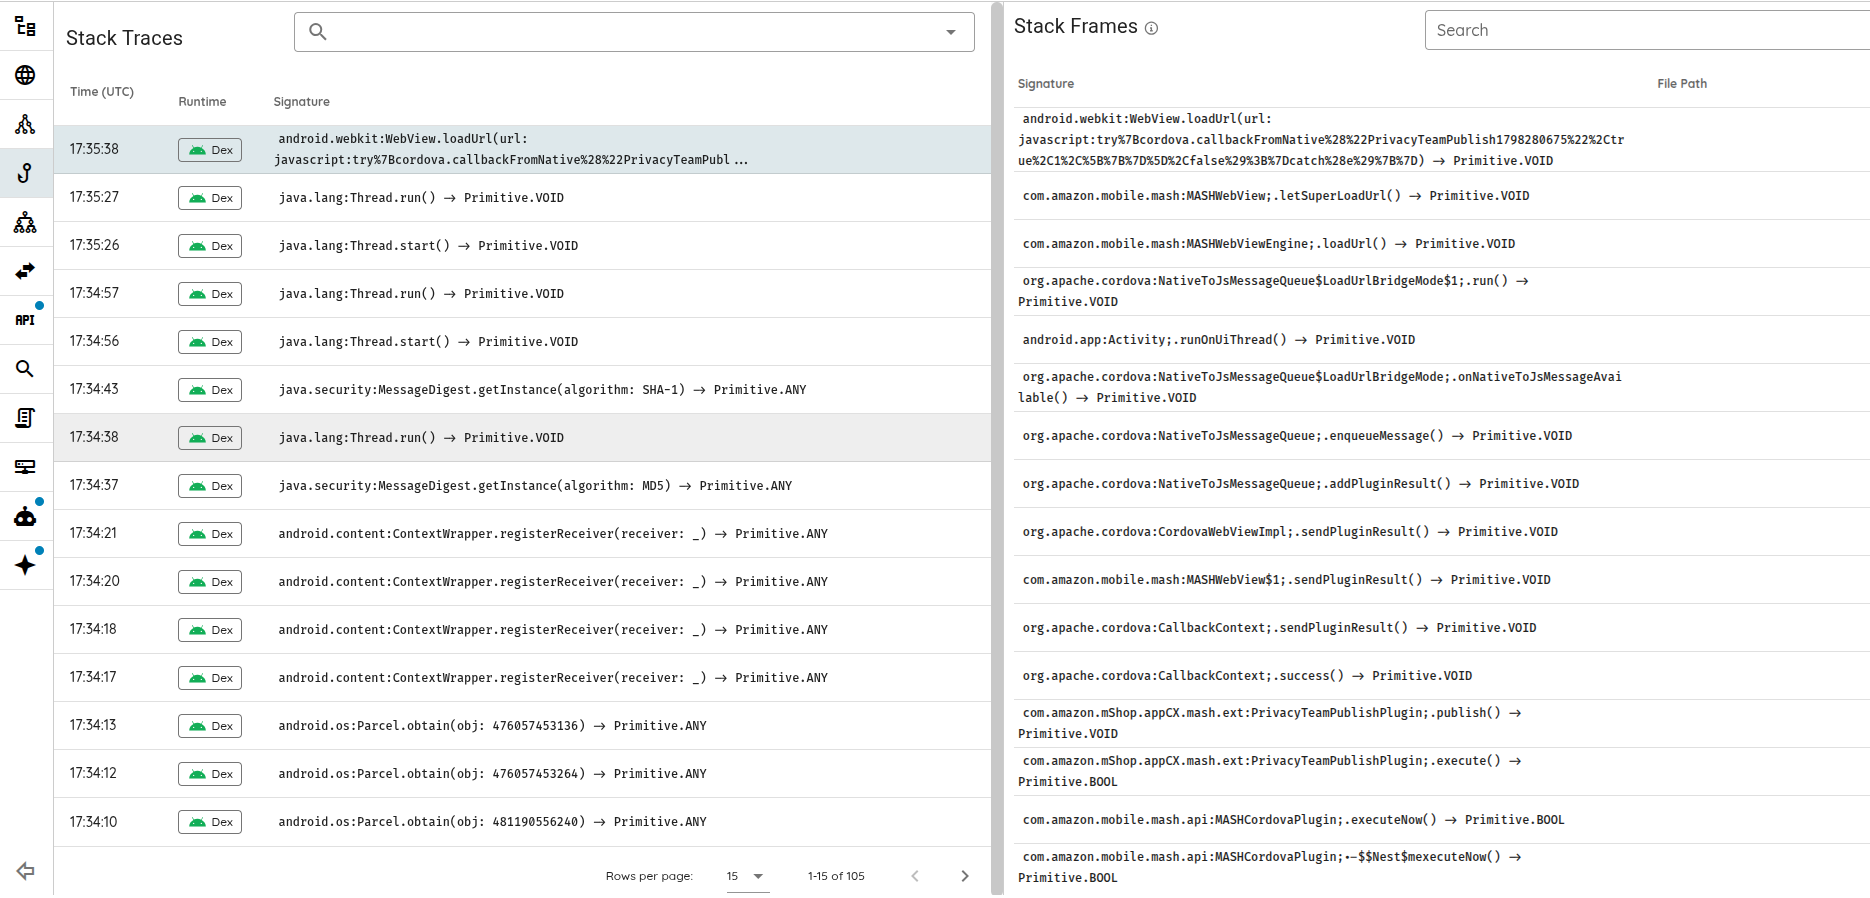Viewport: 1870px width, 898px height.
Task: Click the Time (UTC) column header
Action: [102, 92]
